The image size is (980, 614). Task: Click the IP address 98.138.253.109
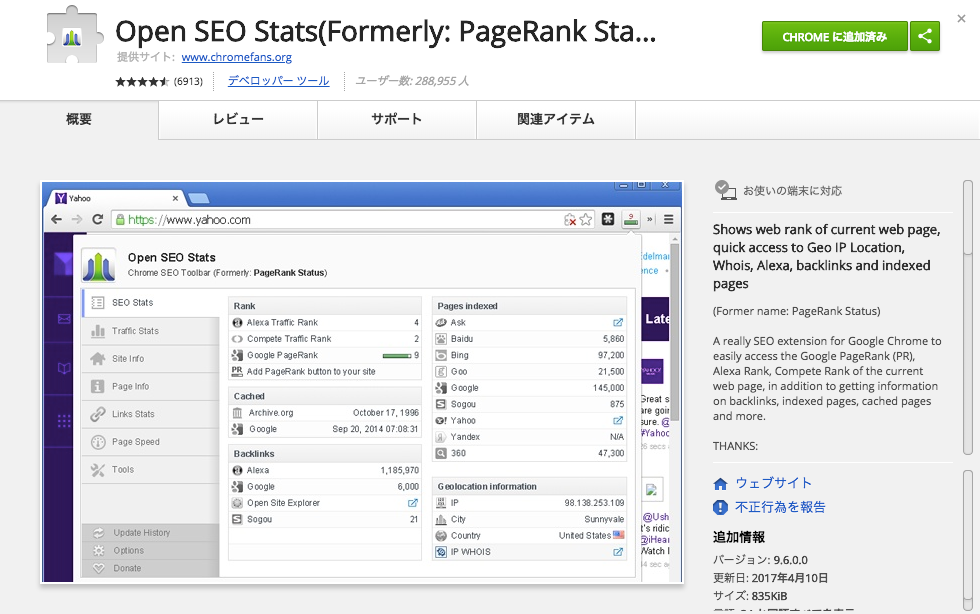tap(594, 503)
